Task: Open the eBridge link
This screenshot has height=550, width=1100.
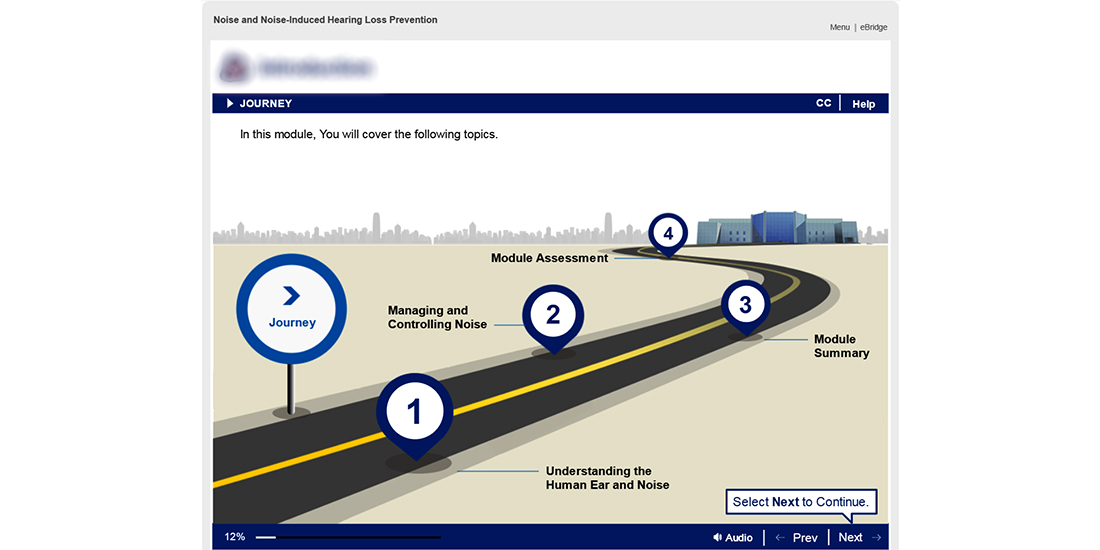Action: (873, 27)
